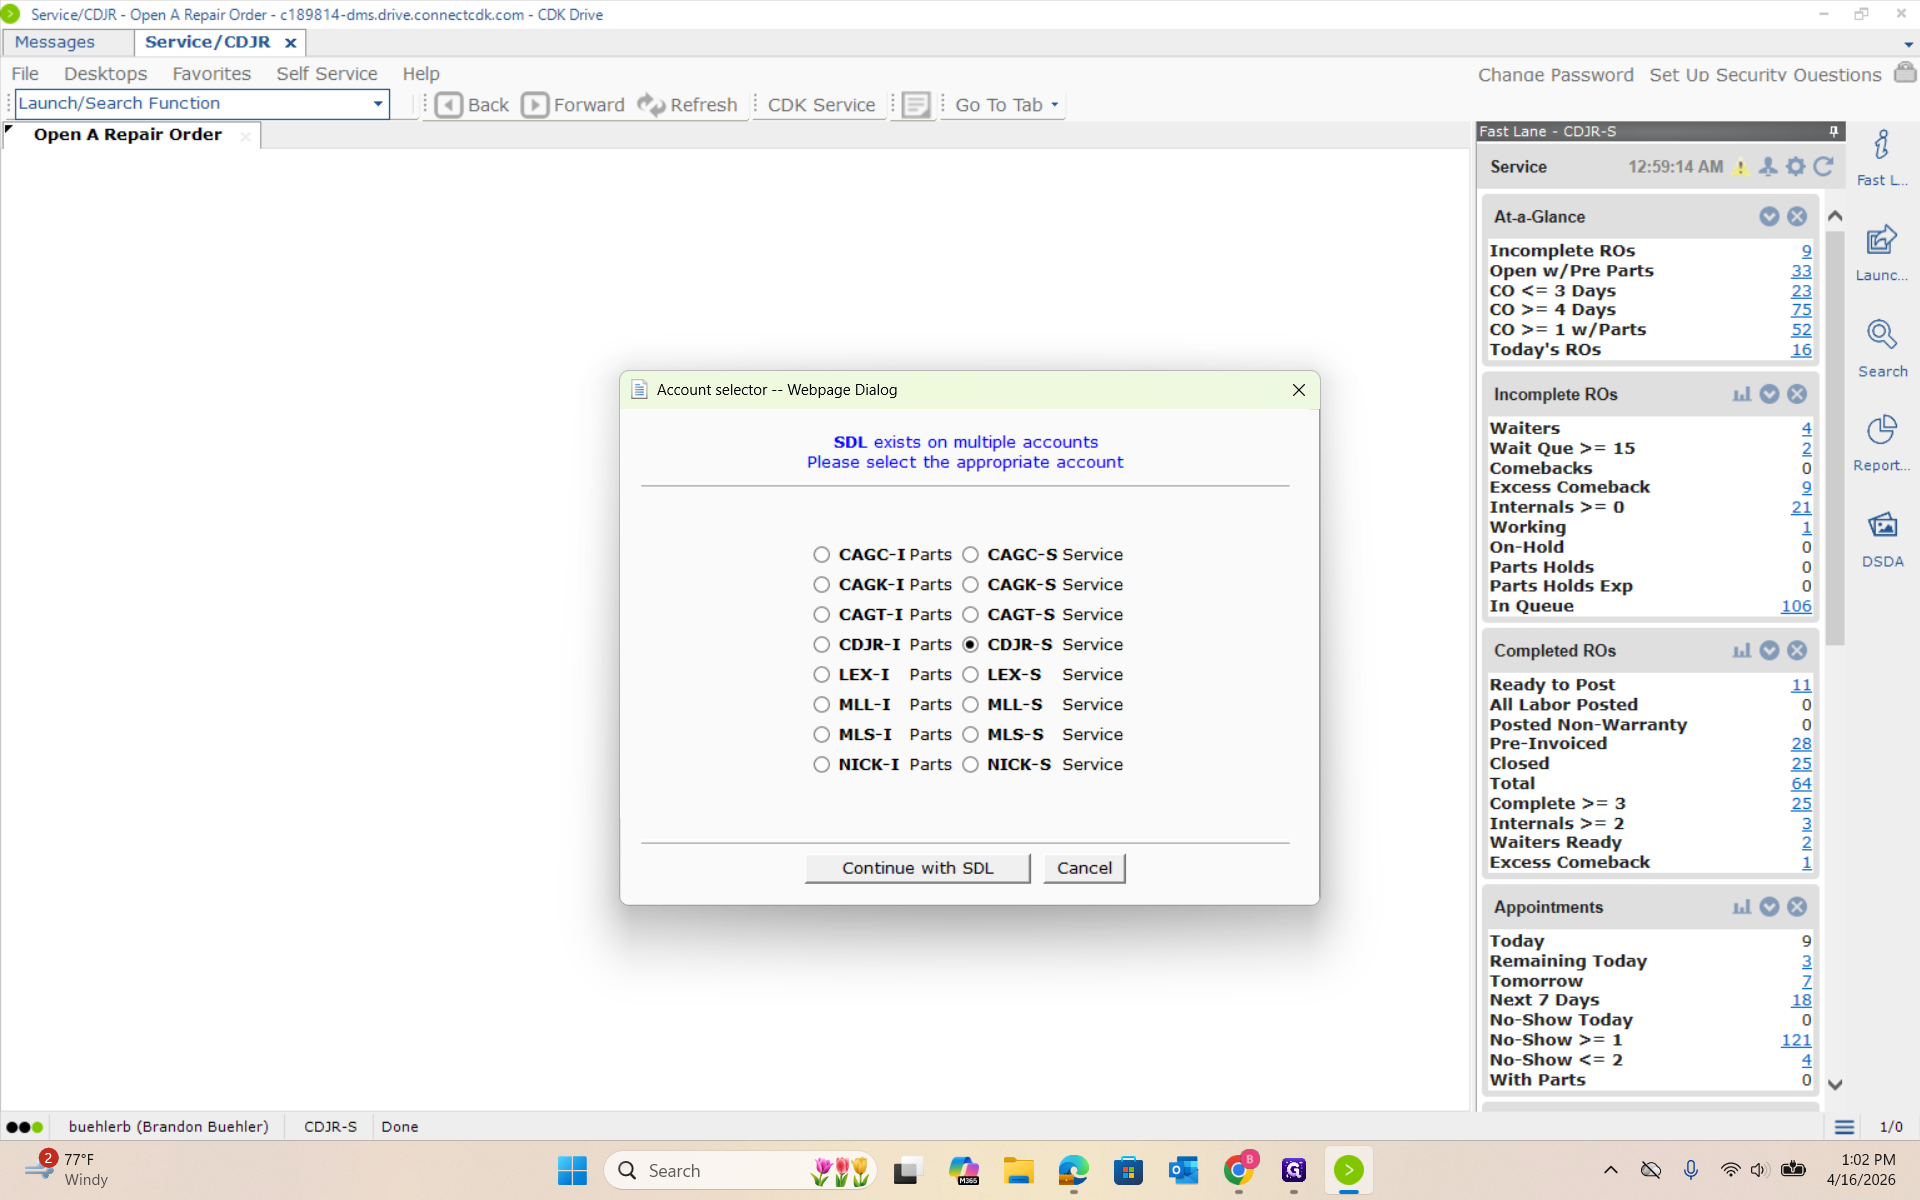Image resolution: width=1920 pixels, height=1200 pixels.
Task: Close the At-a-Glance widget
Action: 1797,217
